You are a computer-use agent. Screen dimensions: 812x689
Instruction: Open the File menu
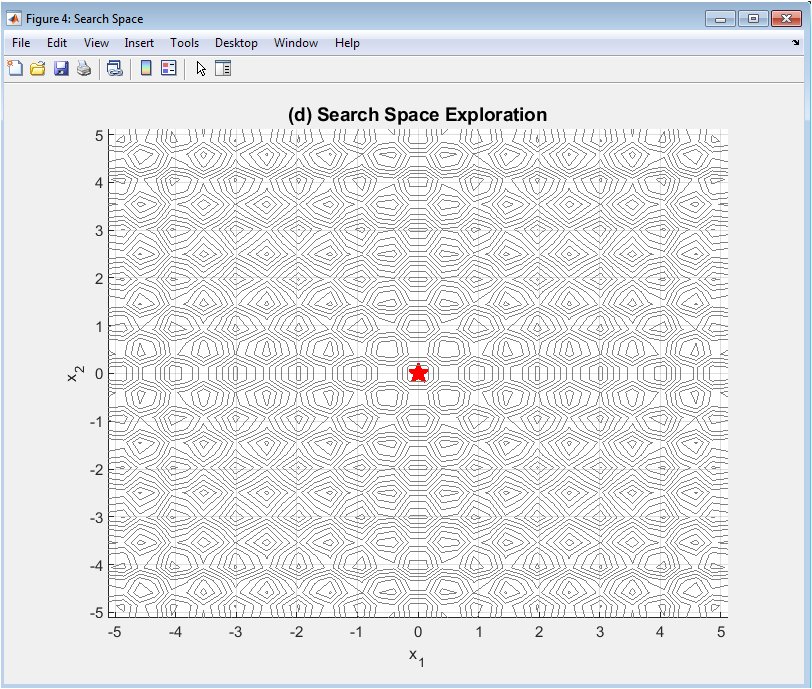pos(21,43)
